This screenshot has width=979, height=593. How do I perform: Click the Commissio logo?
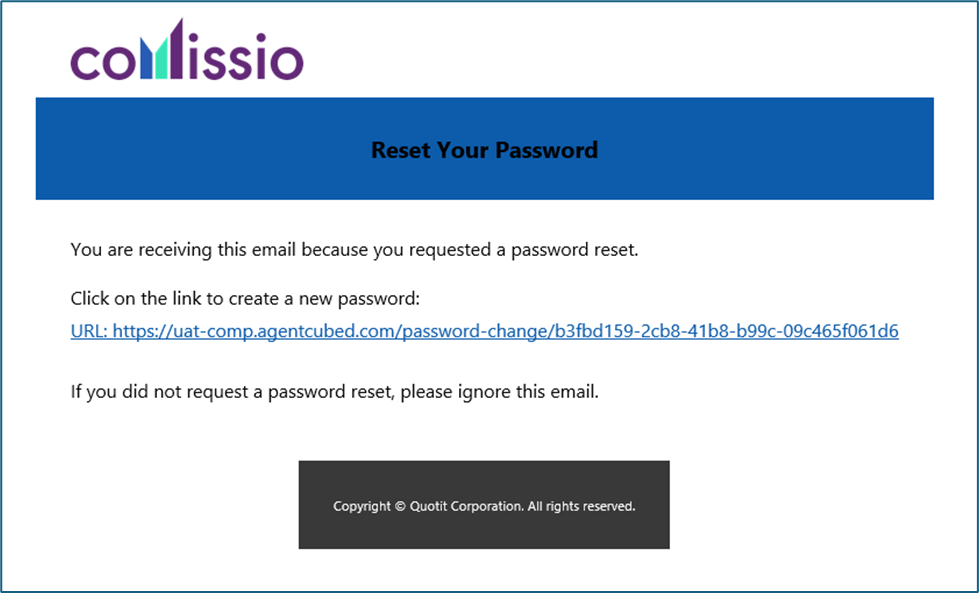click(x=187, y=50)
